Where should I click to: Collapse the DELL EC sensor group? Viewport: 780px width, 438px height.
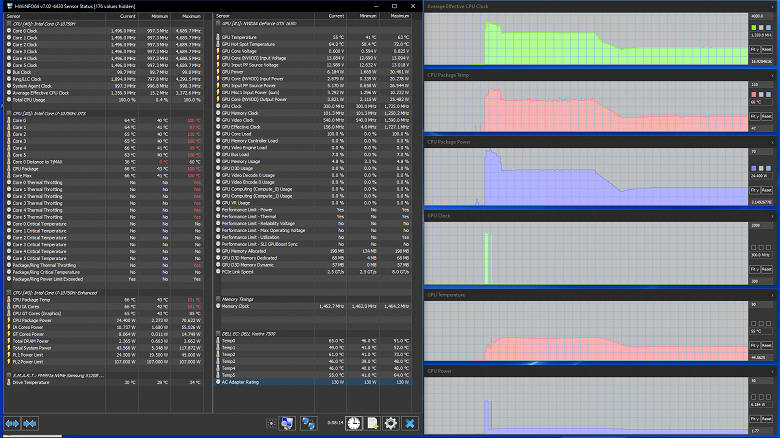click(218, 333)
